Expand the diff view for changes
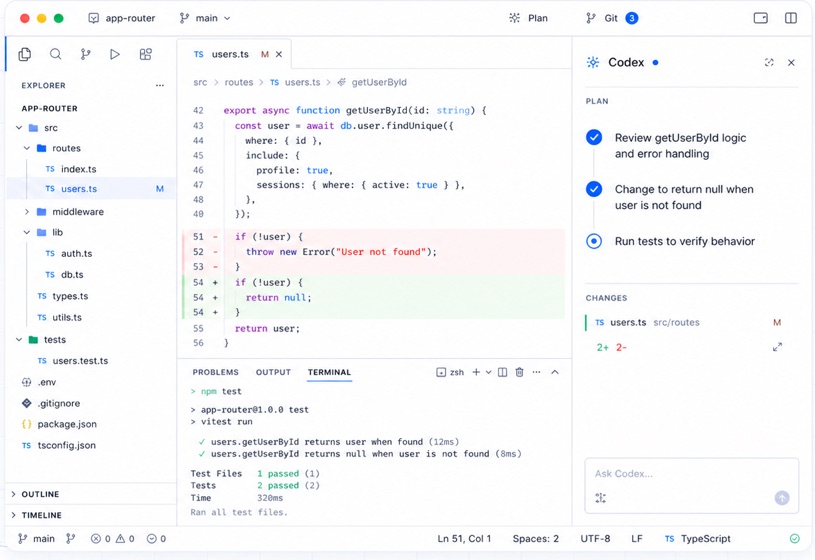This screenshot has width=815, height=560. pyautogui.click(x=777, y=347)
